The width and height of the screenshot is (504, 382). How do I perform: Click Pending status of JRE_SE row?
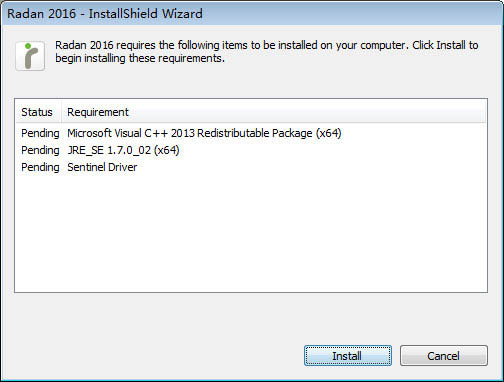(40, 150)
